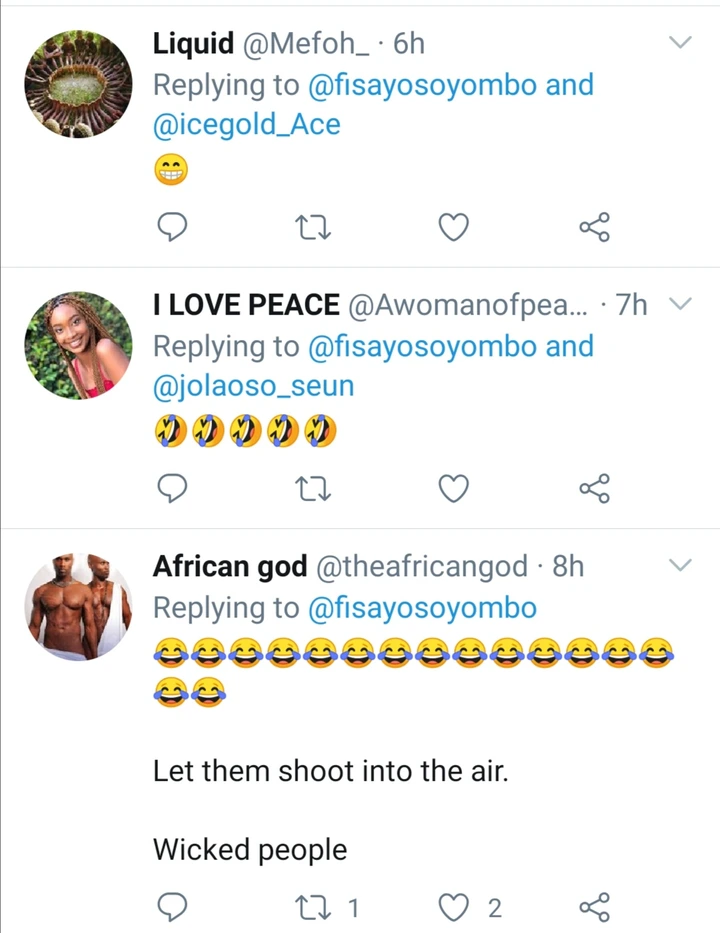Image resolution: width=720 pixels, height=933 pixels.
Task: Like the tweet by Liquid
Action: point(454,230)
